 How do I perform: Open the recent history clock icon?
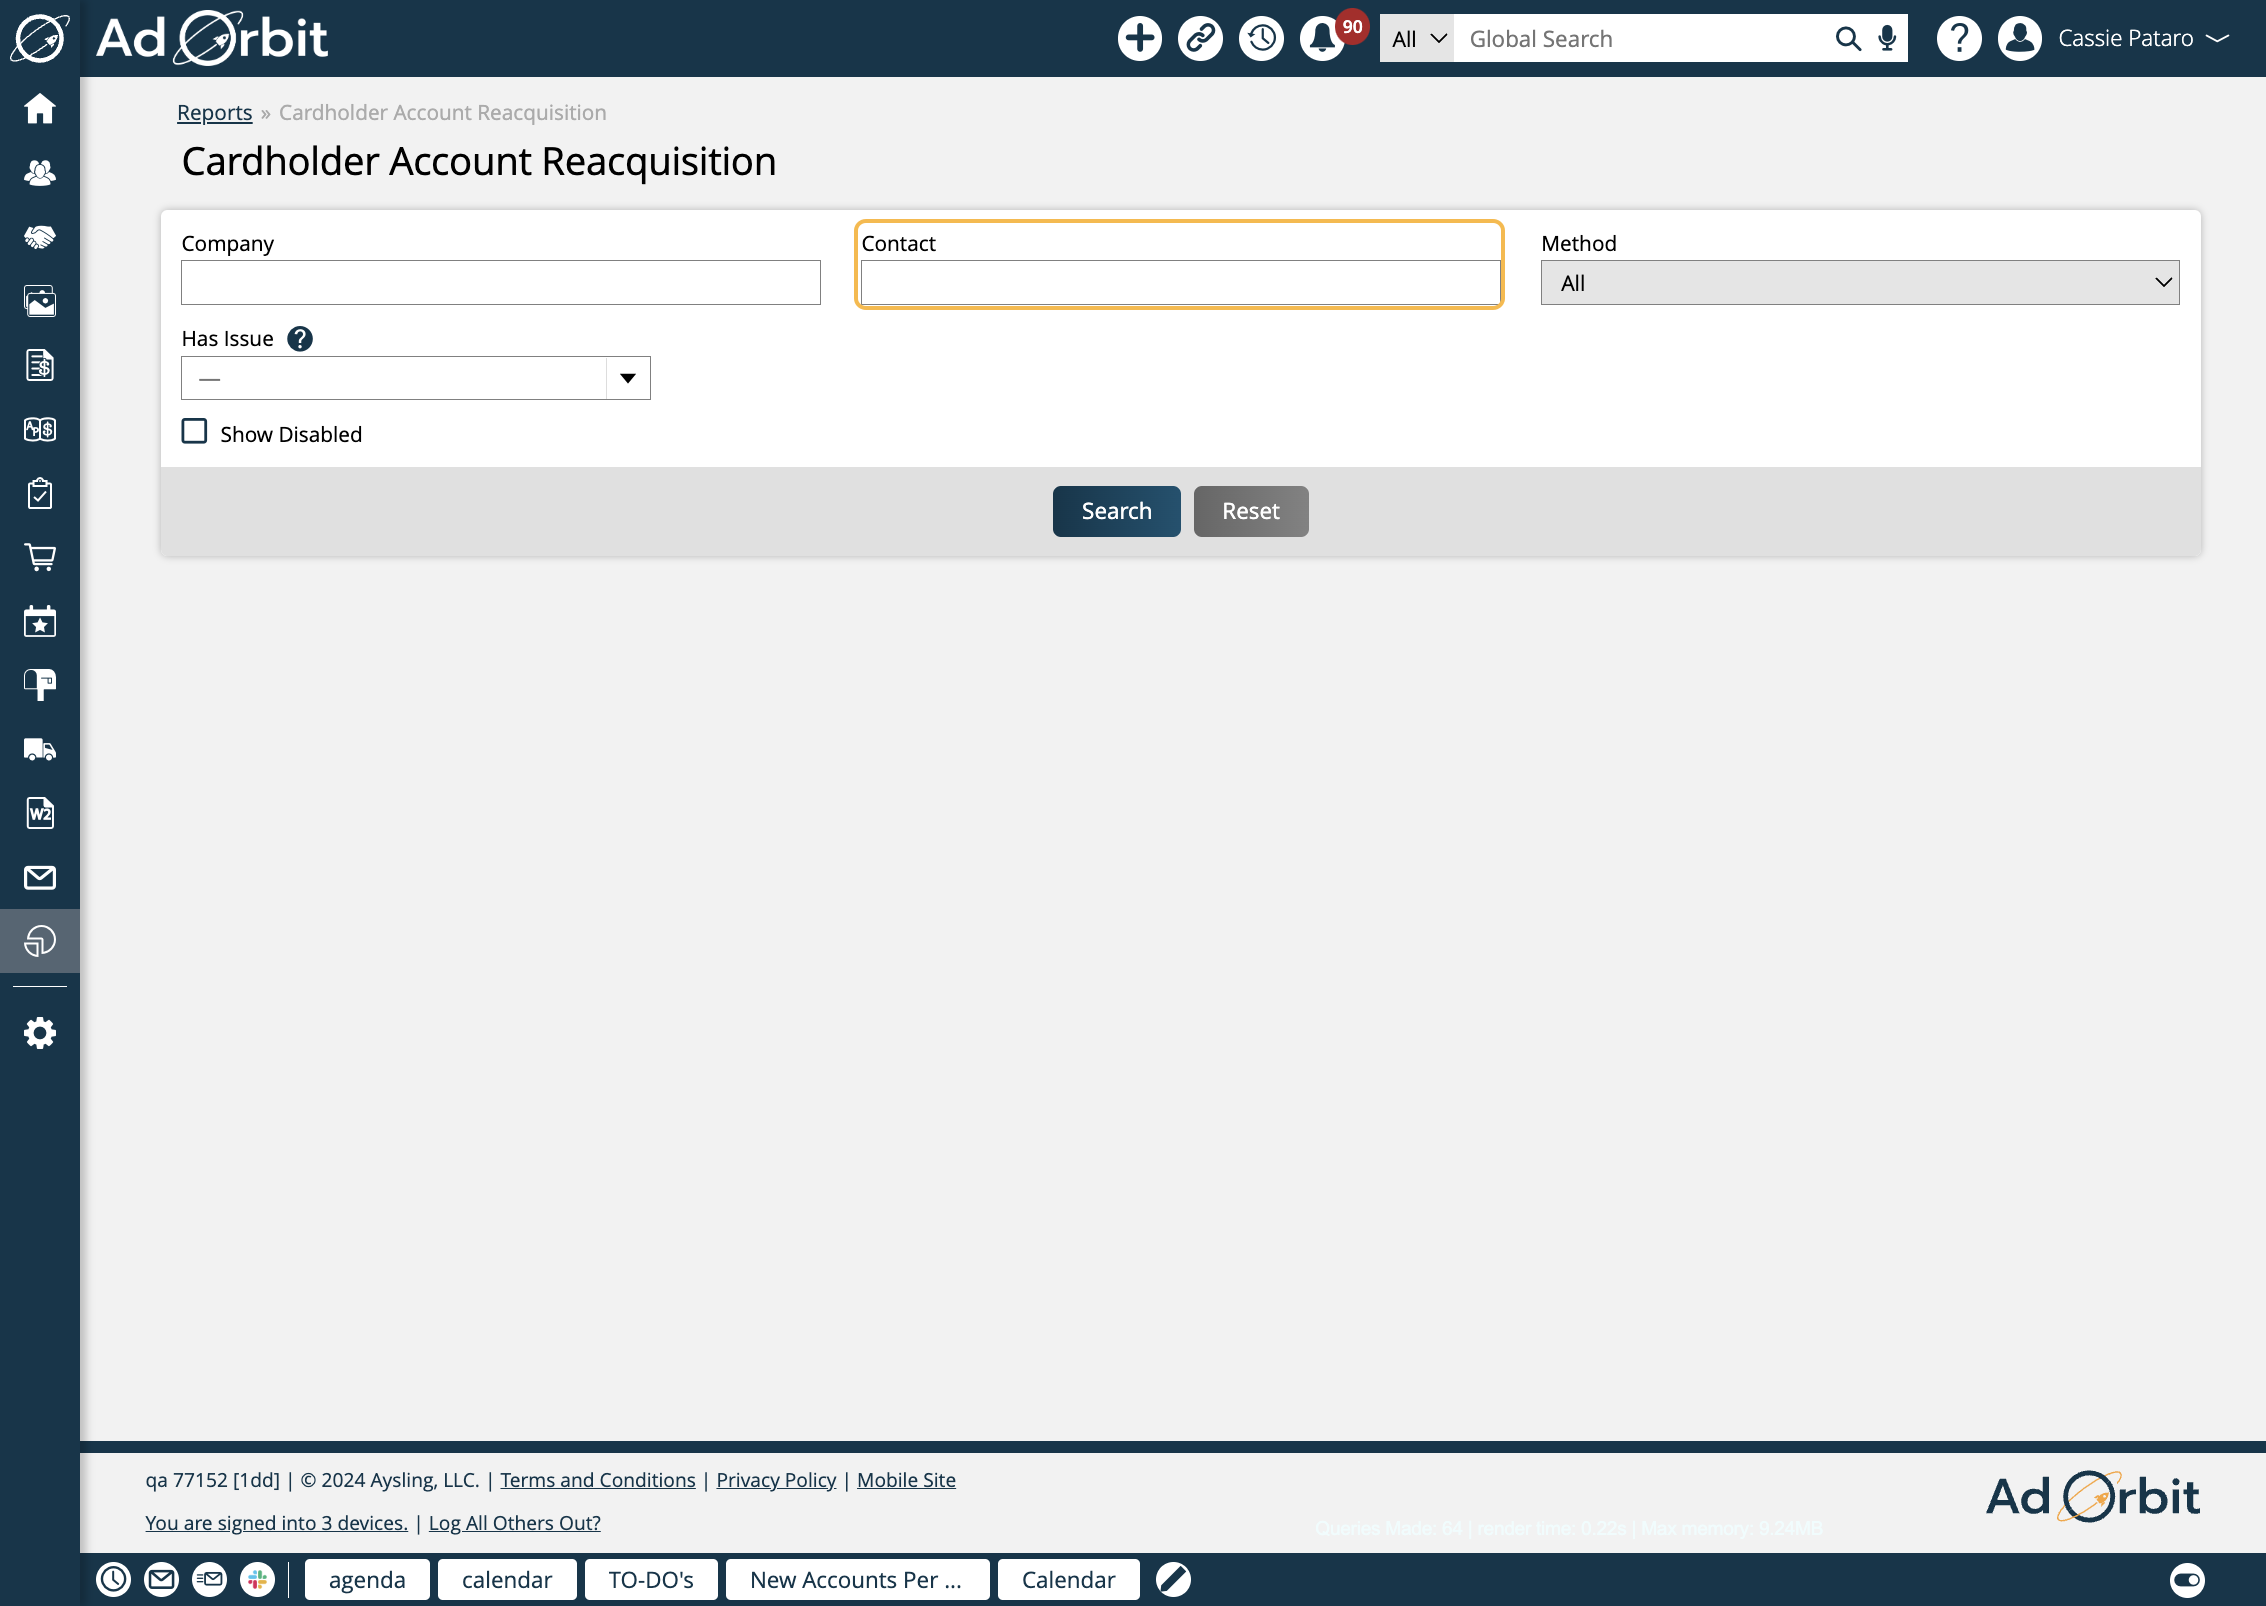coord(1261,39)
